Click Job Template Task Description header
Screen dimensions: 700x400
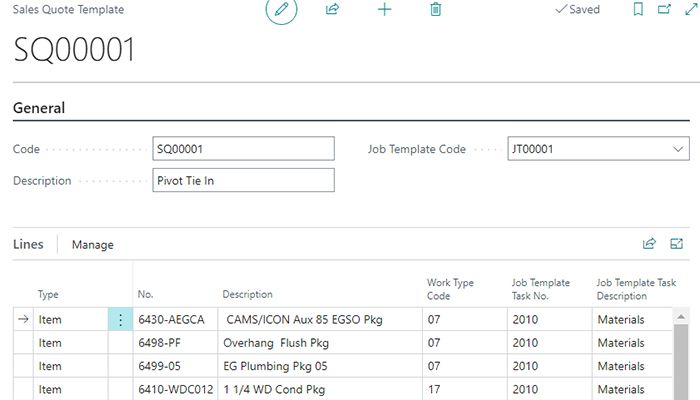click(636, 289)
